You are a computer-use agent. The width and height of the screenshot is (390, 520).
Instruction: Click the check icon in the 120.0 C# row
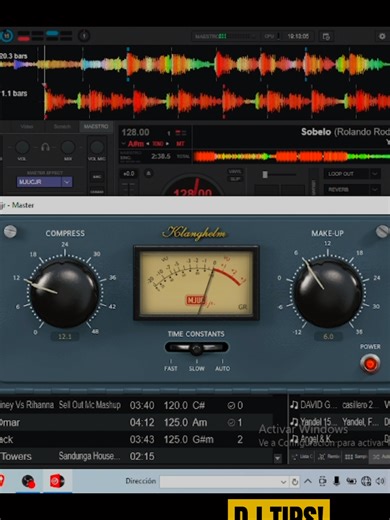click(231, 405)
